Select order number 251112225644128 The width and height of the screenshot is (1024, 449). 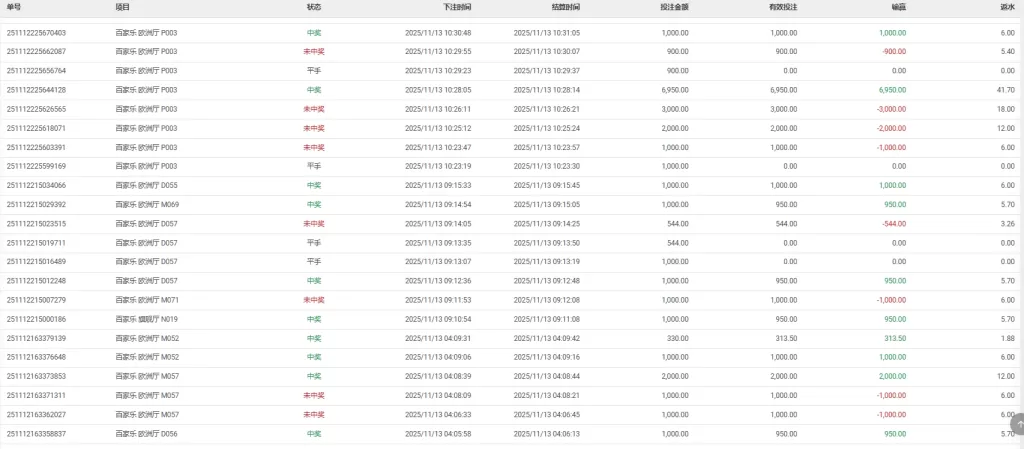[36, 90]
